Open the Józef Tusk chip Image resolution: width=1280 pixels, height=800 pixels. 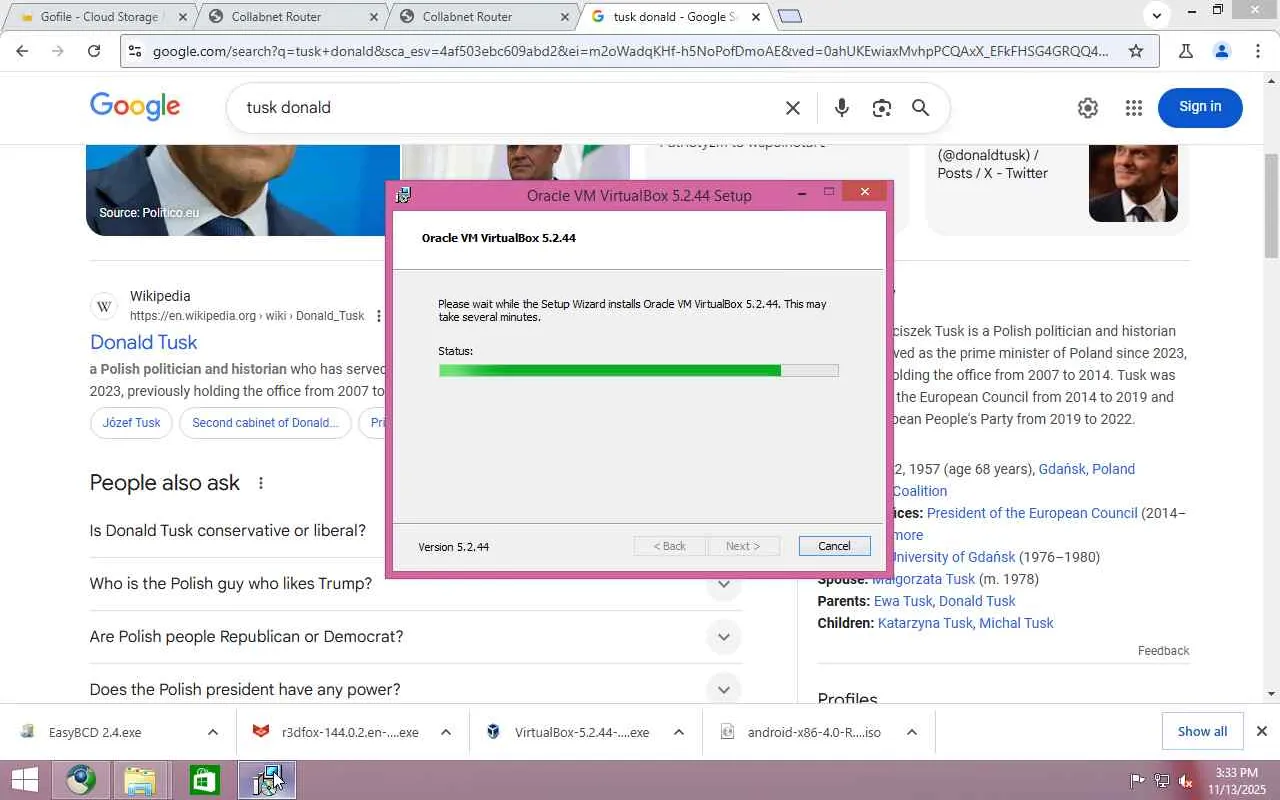click(131, 423)
